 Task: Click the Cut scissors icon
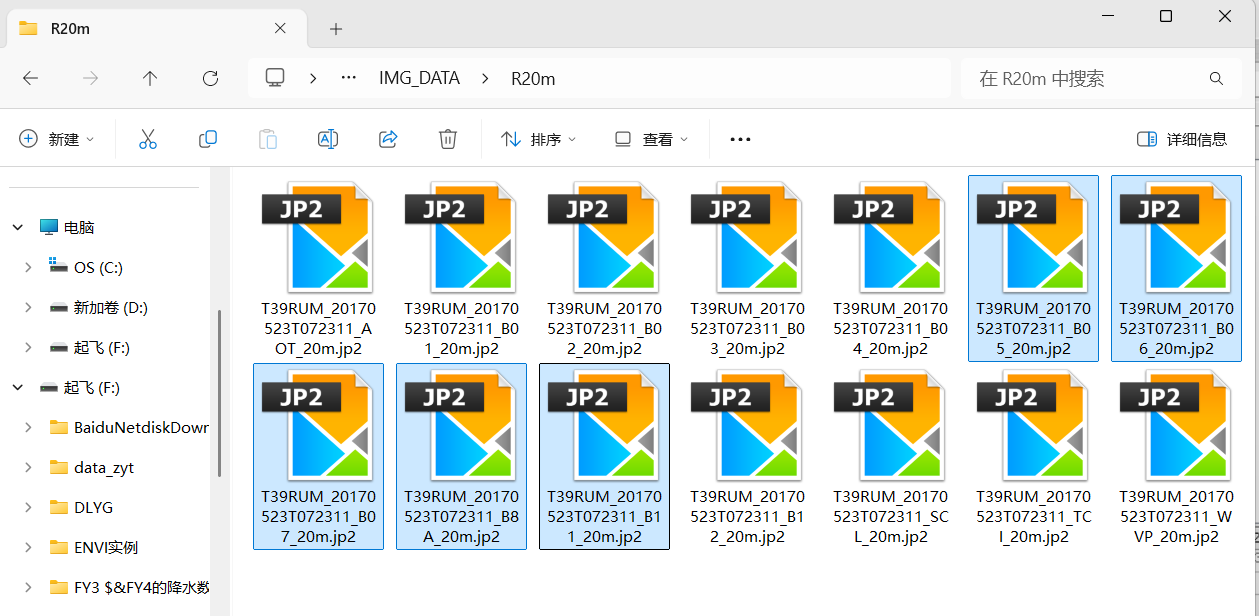click(x=148, y=140)
